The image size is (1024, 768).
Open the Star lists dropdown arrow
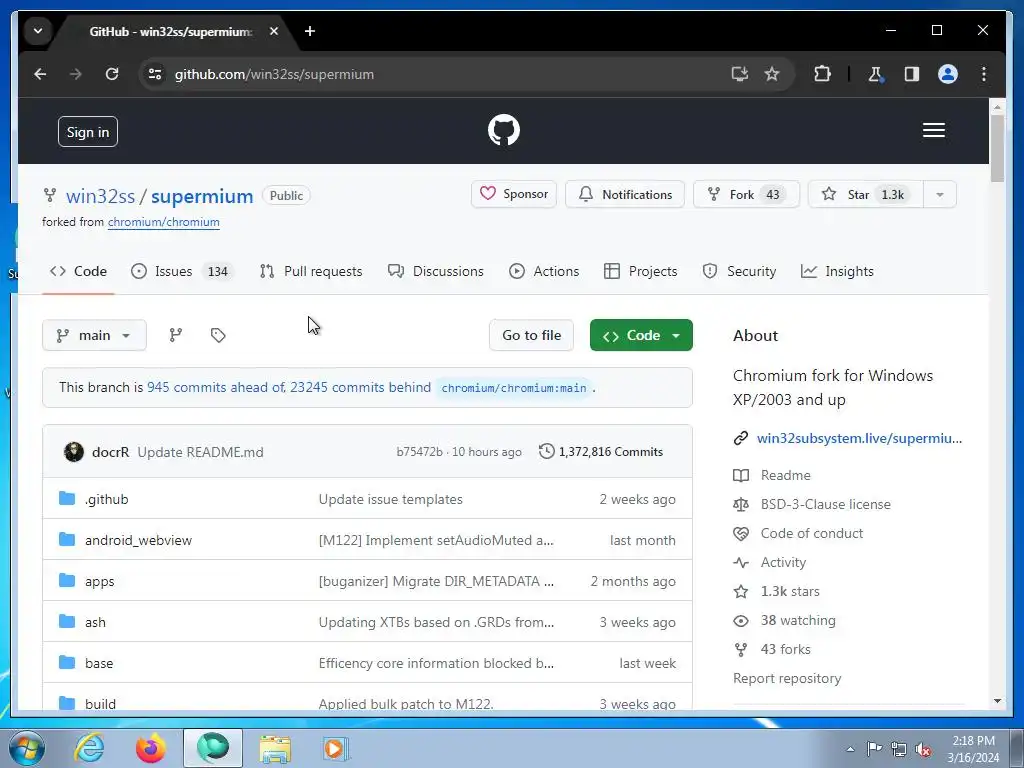(x=940, y=195)
